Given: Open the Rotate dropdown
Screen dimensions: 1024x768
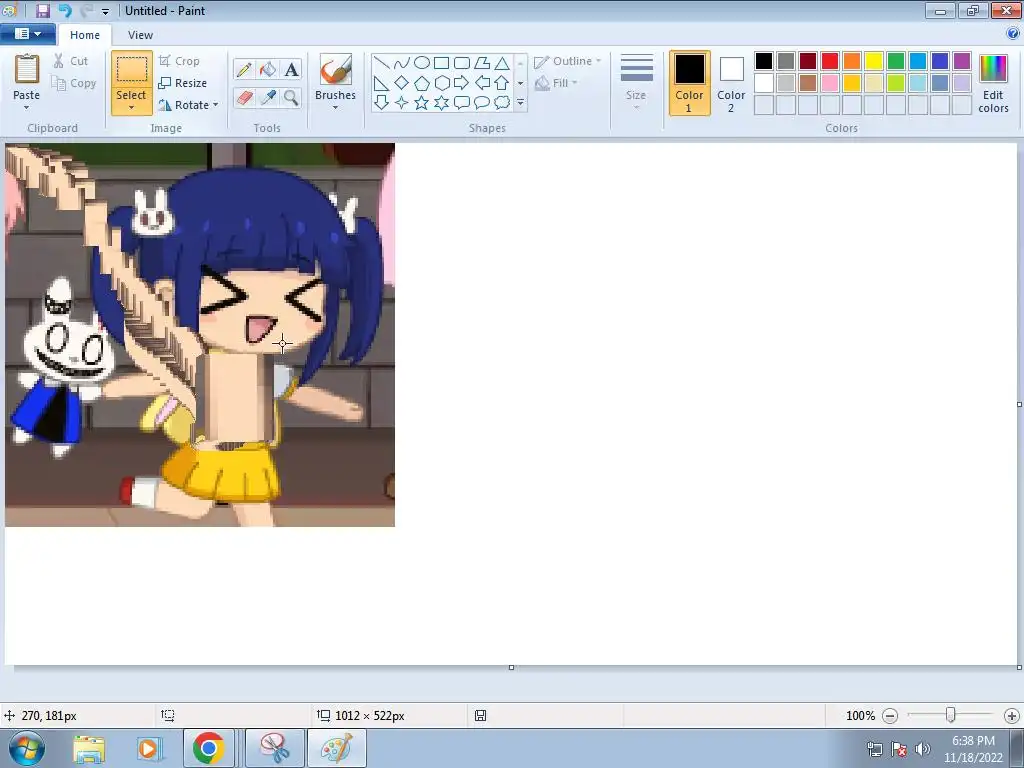Looking at the screenshot, I should pyautogui.click(x=188, y=104).
